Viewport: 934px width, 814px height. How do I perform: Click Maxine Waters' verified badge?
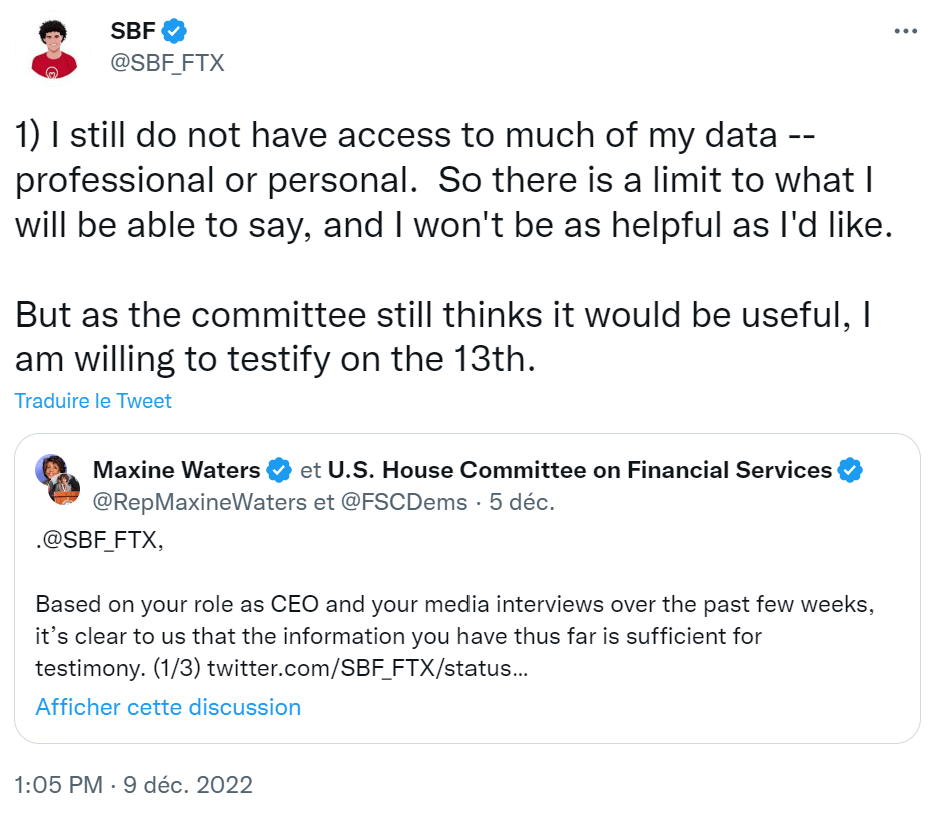coord(280,470)
